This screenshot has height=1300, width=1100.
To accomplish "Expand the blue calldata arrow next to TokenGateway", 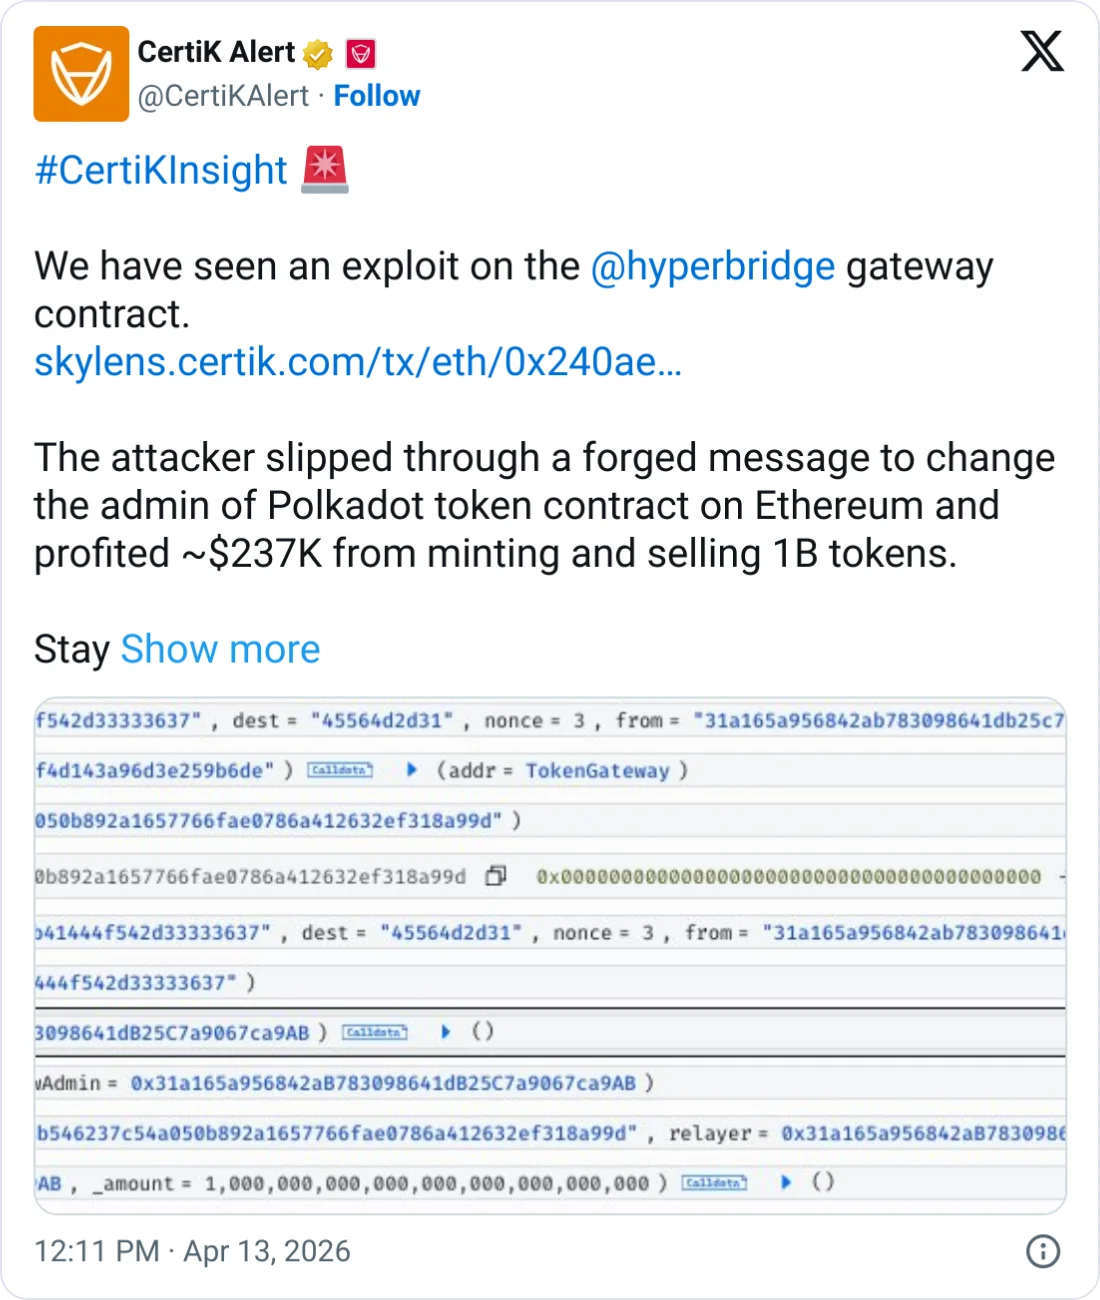I will pos(410,770).
